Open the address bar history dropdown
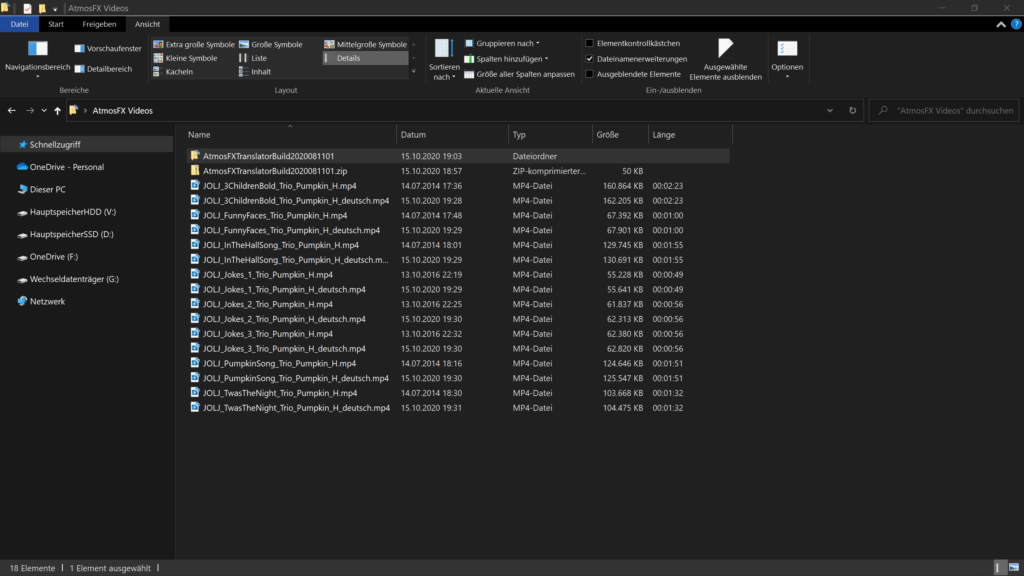 [830, 110]
